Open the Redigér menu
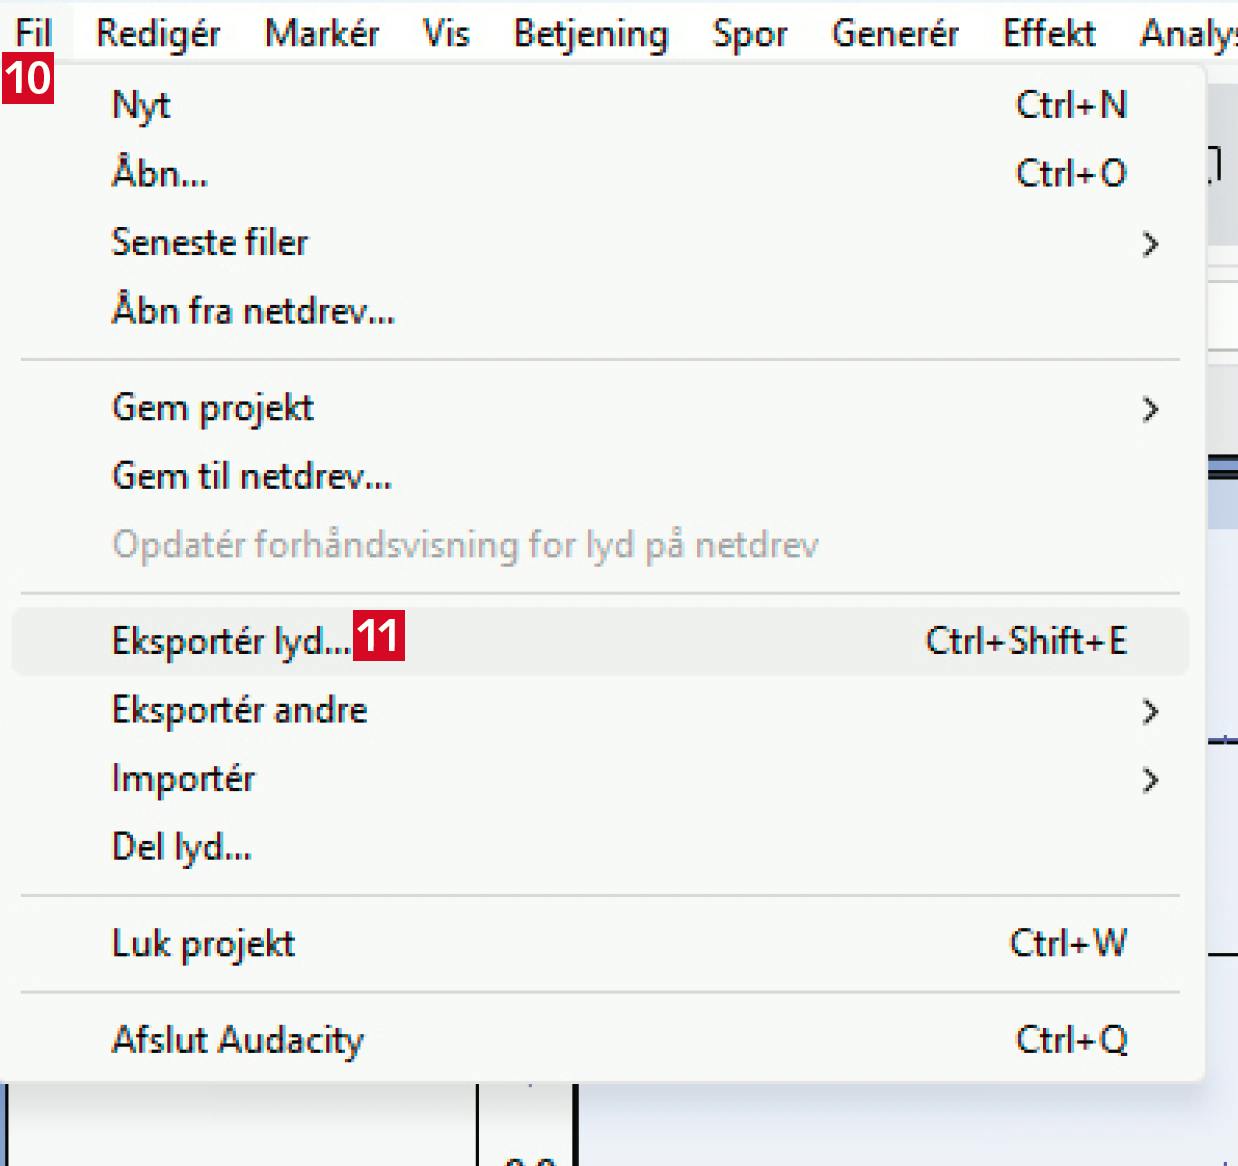The image size is (1238, 1166). (x=158, y=33)
